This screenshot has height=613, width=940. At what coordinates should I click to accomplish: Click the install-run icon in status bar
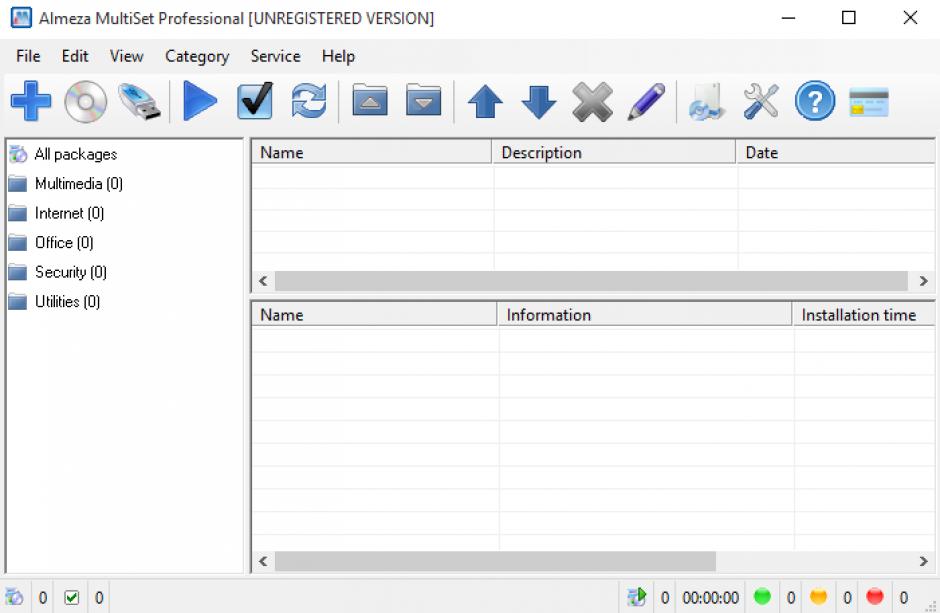[x=637, y=597]
